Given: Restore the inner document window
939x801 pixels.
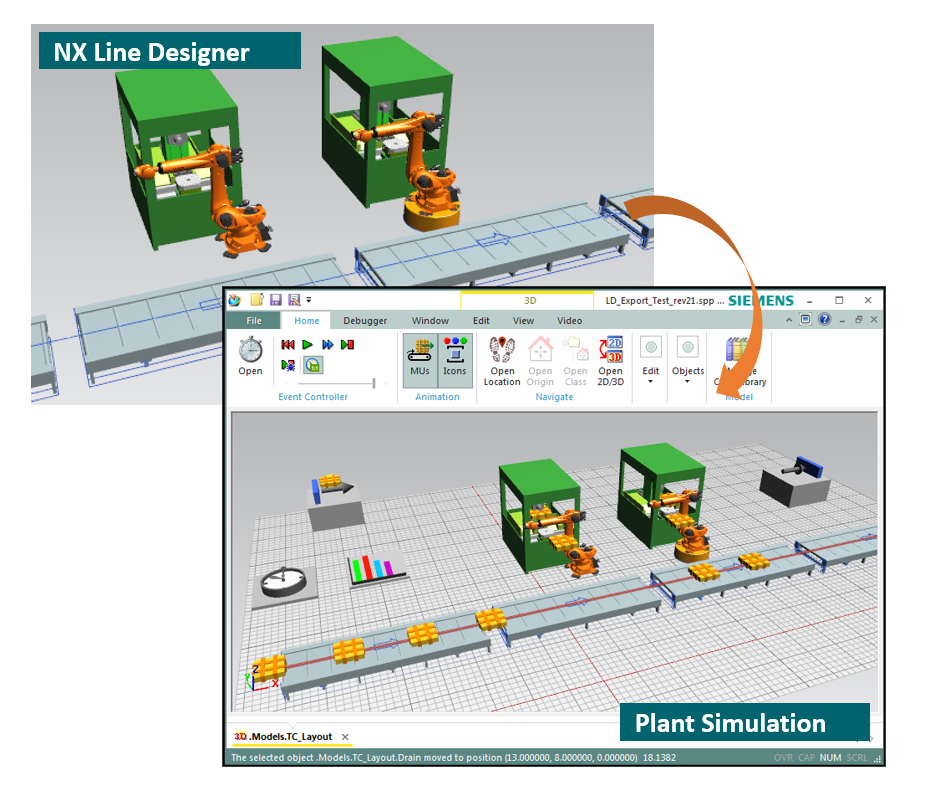Looking at the screenshot, I should pyautogui.click(x=859, y=320).
